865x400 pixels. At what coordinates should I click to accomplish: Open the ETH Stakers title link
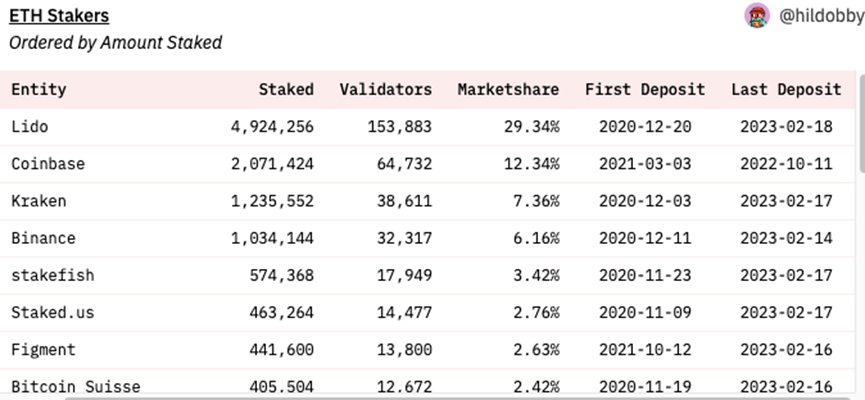(59, 16)
